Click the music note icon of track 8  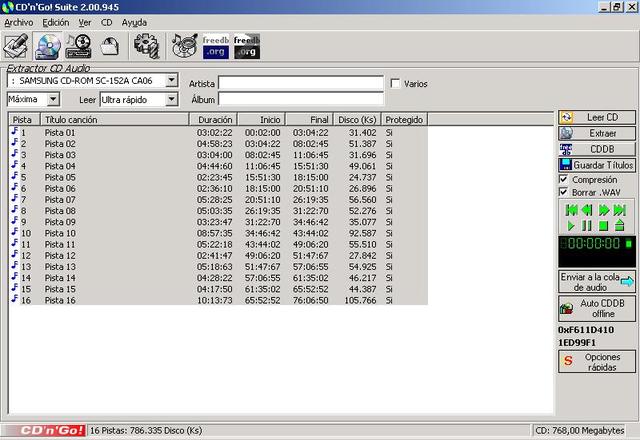(x=15, y=209)
